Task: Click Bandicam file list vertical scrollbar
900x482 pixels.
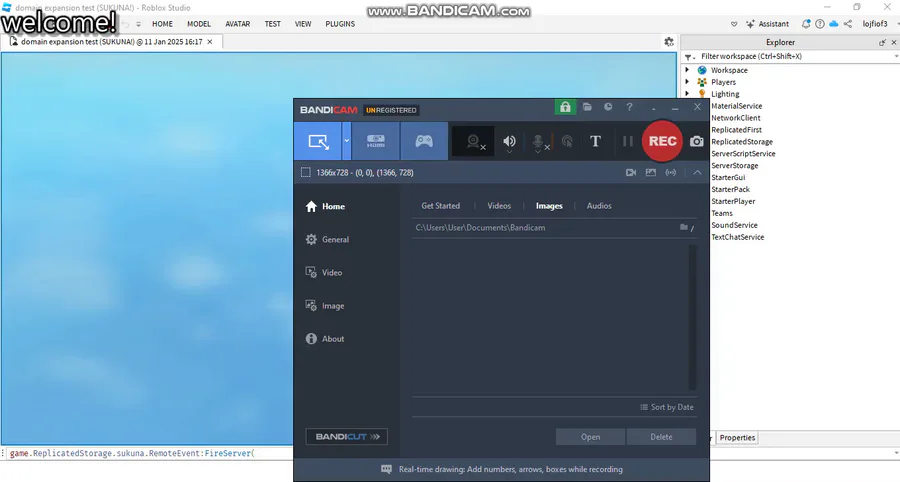Action: pos(692,317)
